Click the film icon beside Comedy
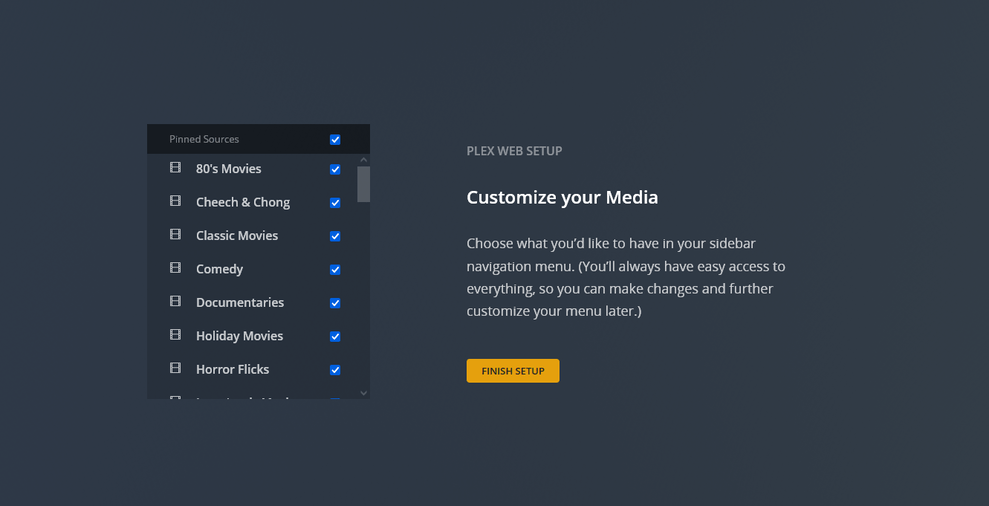989x506 pixels. (175, 268)
